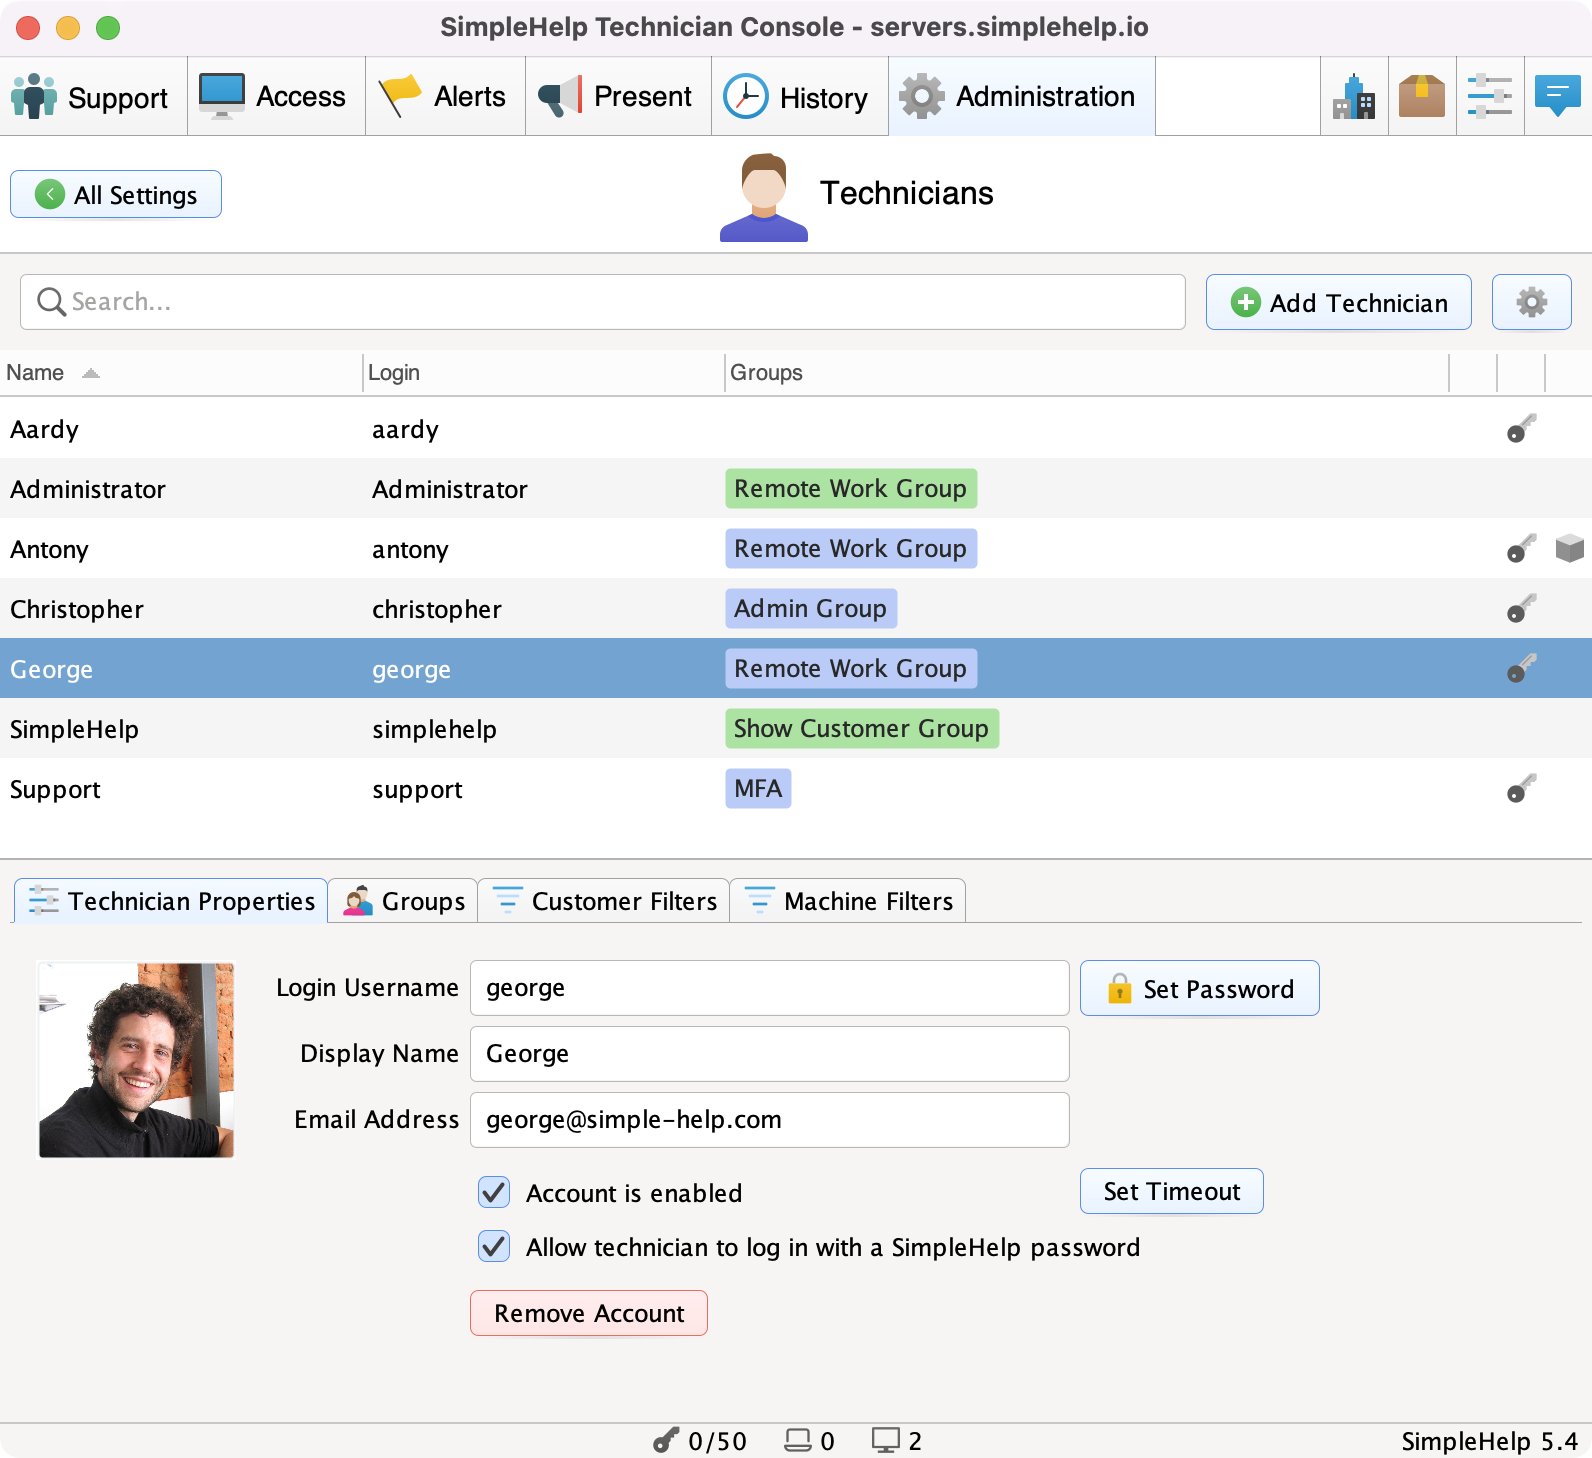The image size is (1592, 1458).
Task: Click Antony's Remote Work Group tag
Action: [851, 549]
